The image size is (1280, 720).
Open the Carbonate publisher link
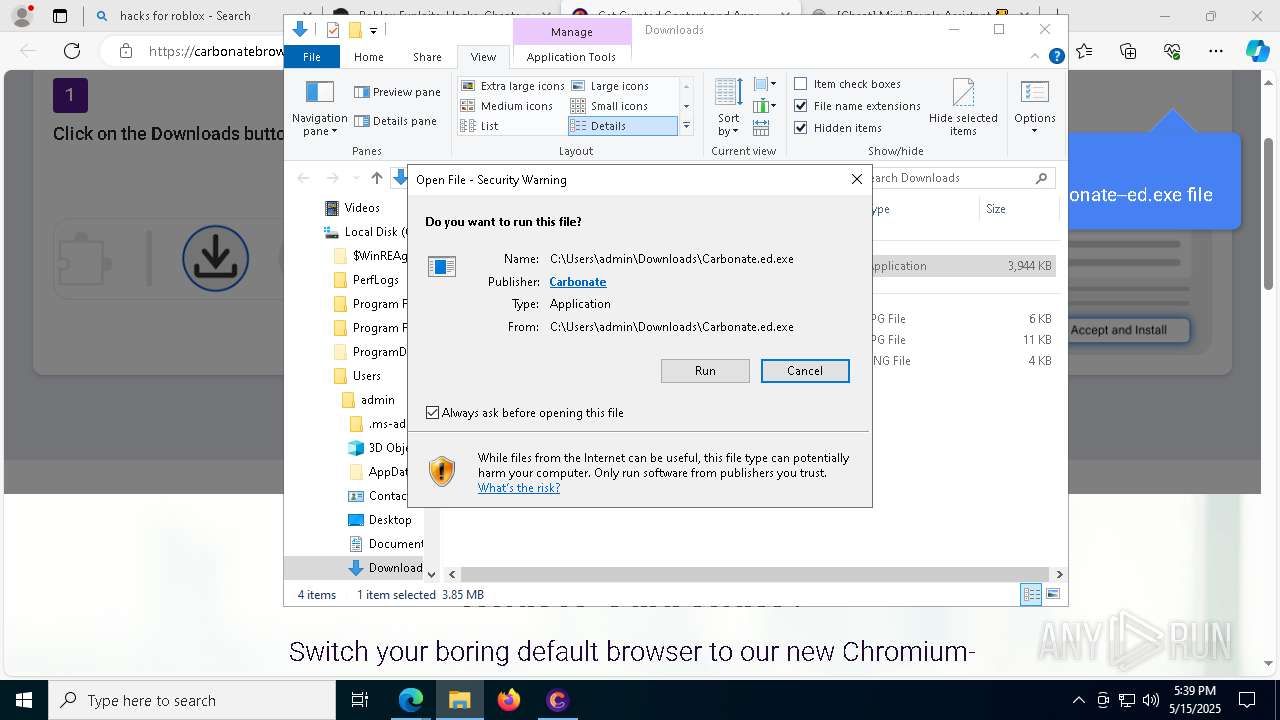click(x=578, y=282)
